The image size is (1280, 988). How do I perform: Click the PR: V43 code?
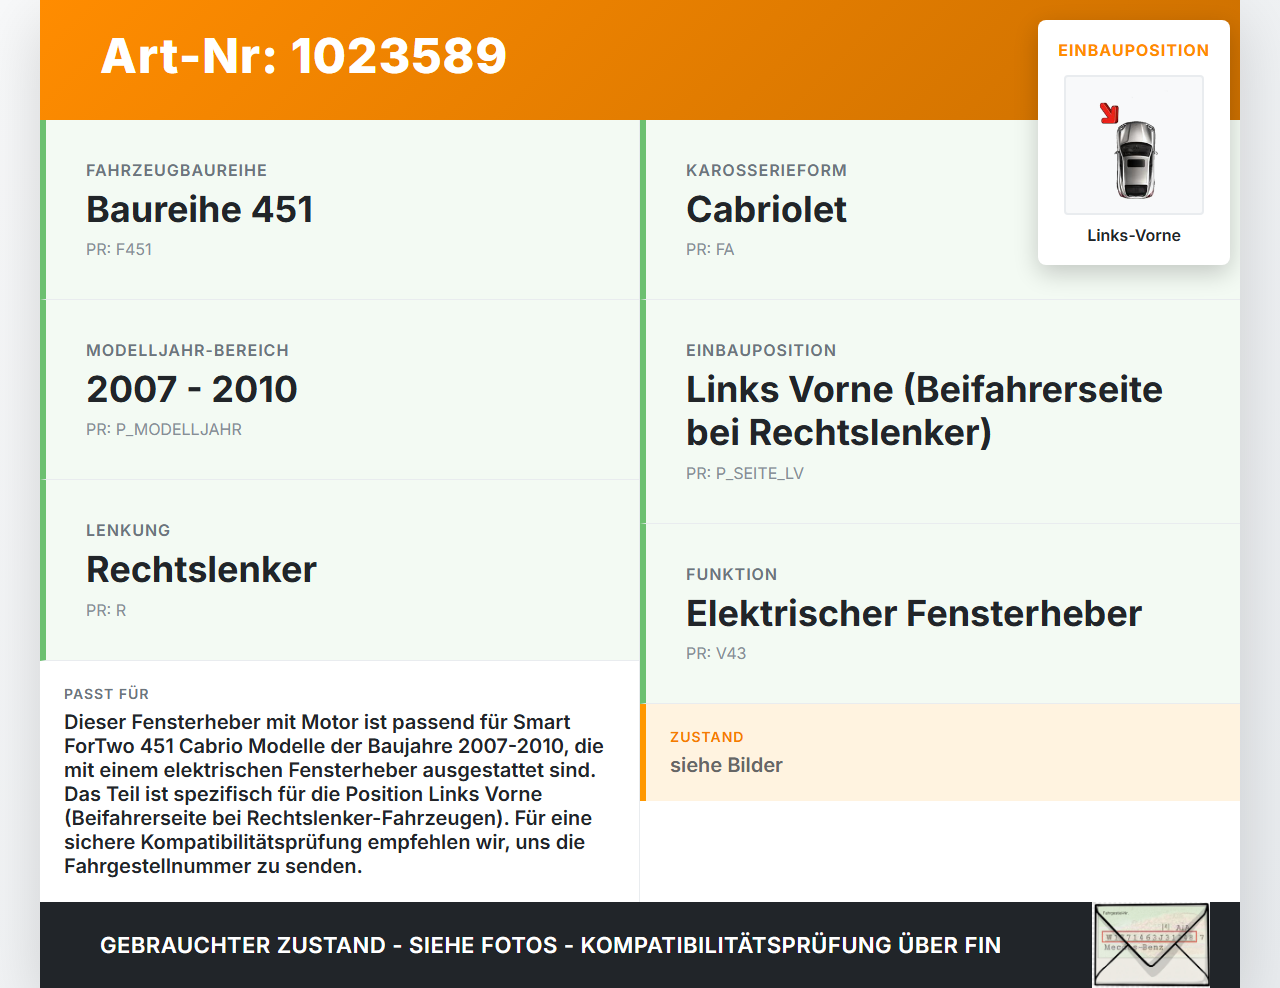coord(716,653)
